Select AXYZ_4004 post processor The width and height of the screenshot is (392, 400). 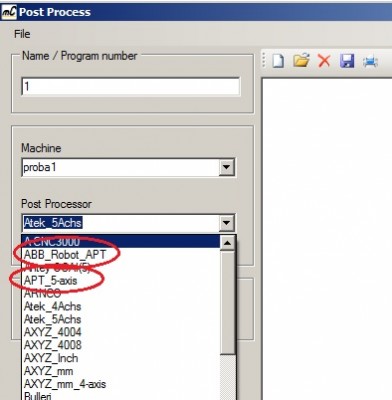pyautogui.click(x=121, y=332)
